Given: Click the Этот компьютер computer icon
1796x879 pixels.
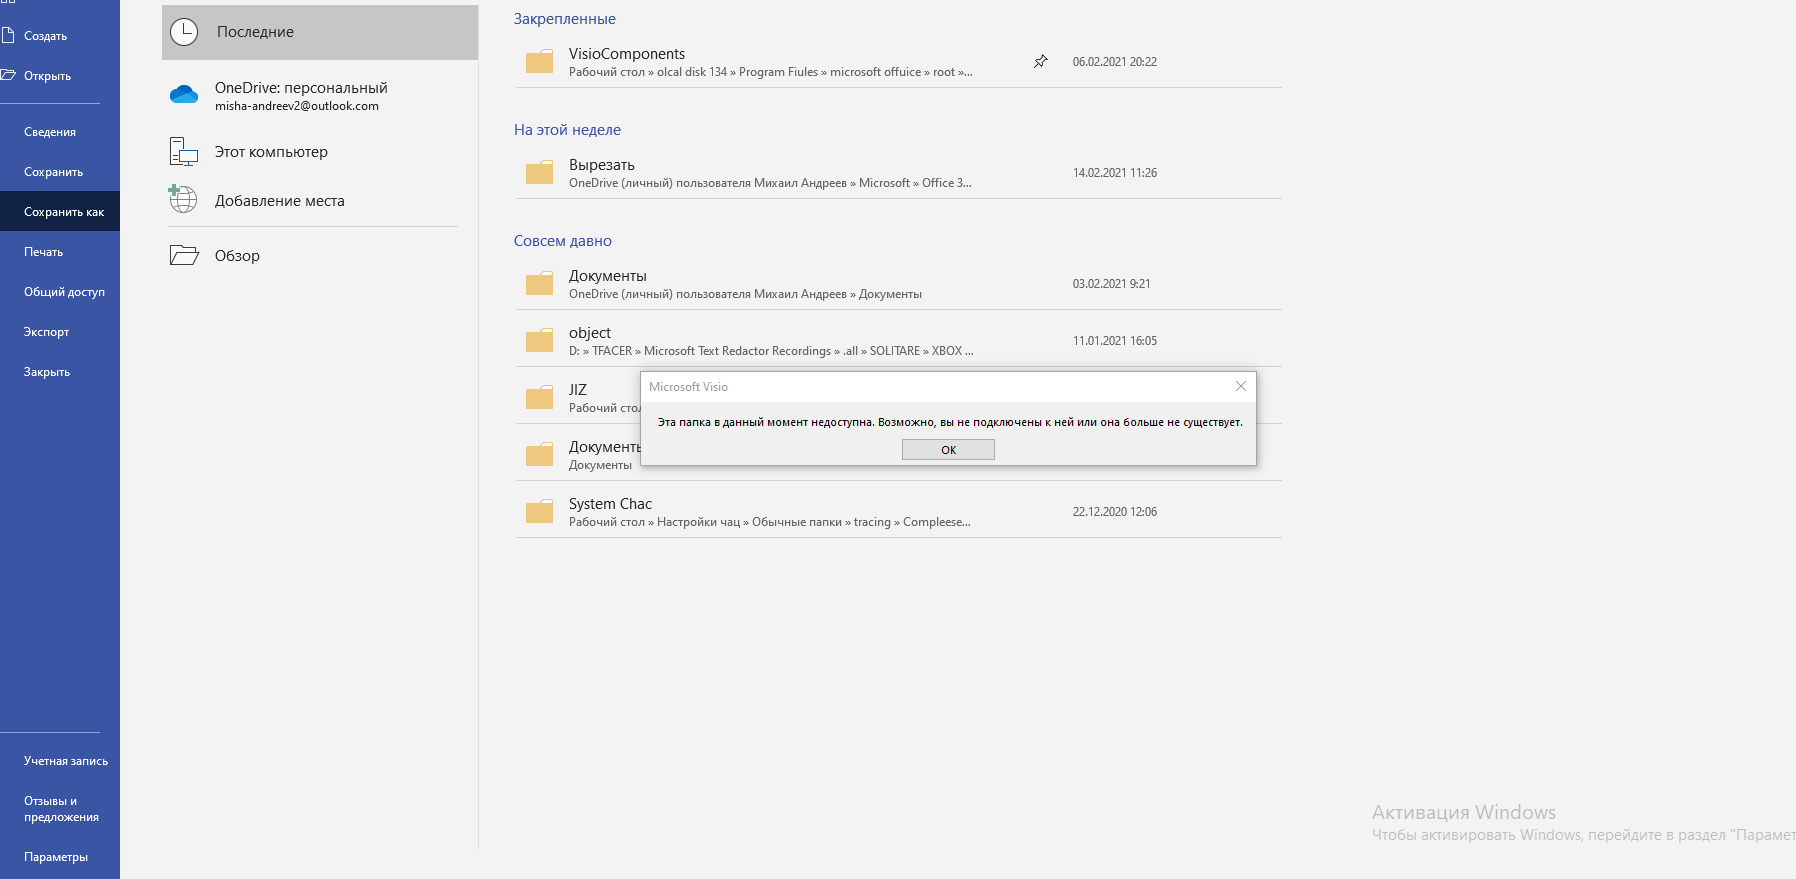Looking at the screenshot, I should pos(183,152).
